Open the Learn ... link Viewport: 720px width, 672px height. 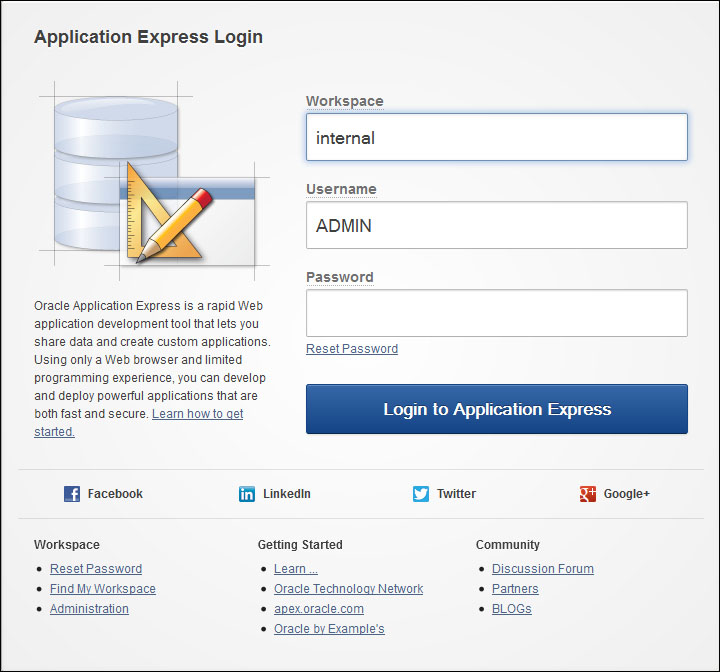(x=296, y=569)
